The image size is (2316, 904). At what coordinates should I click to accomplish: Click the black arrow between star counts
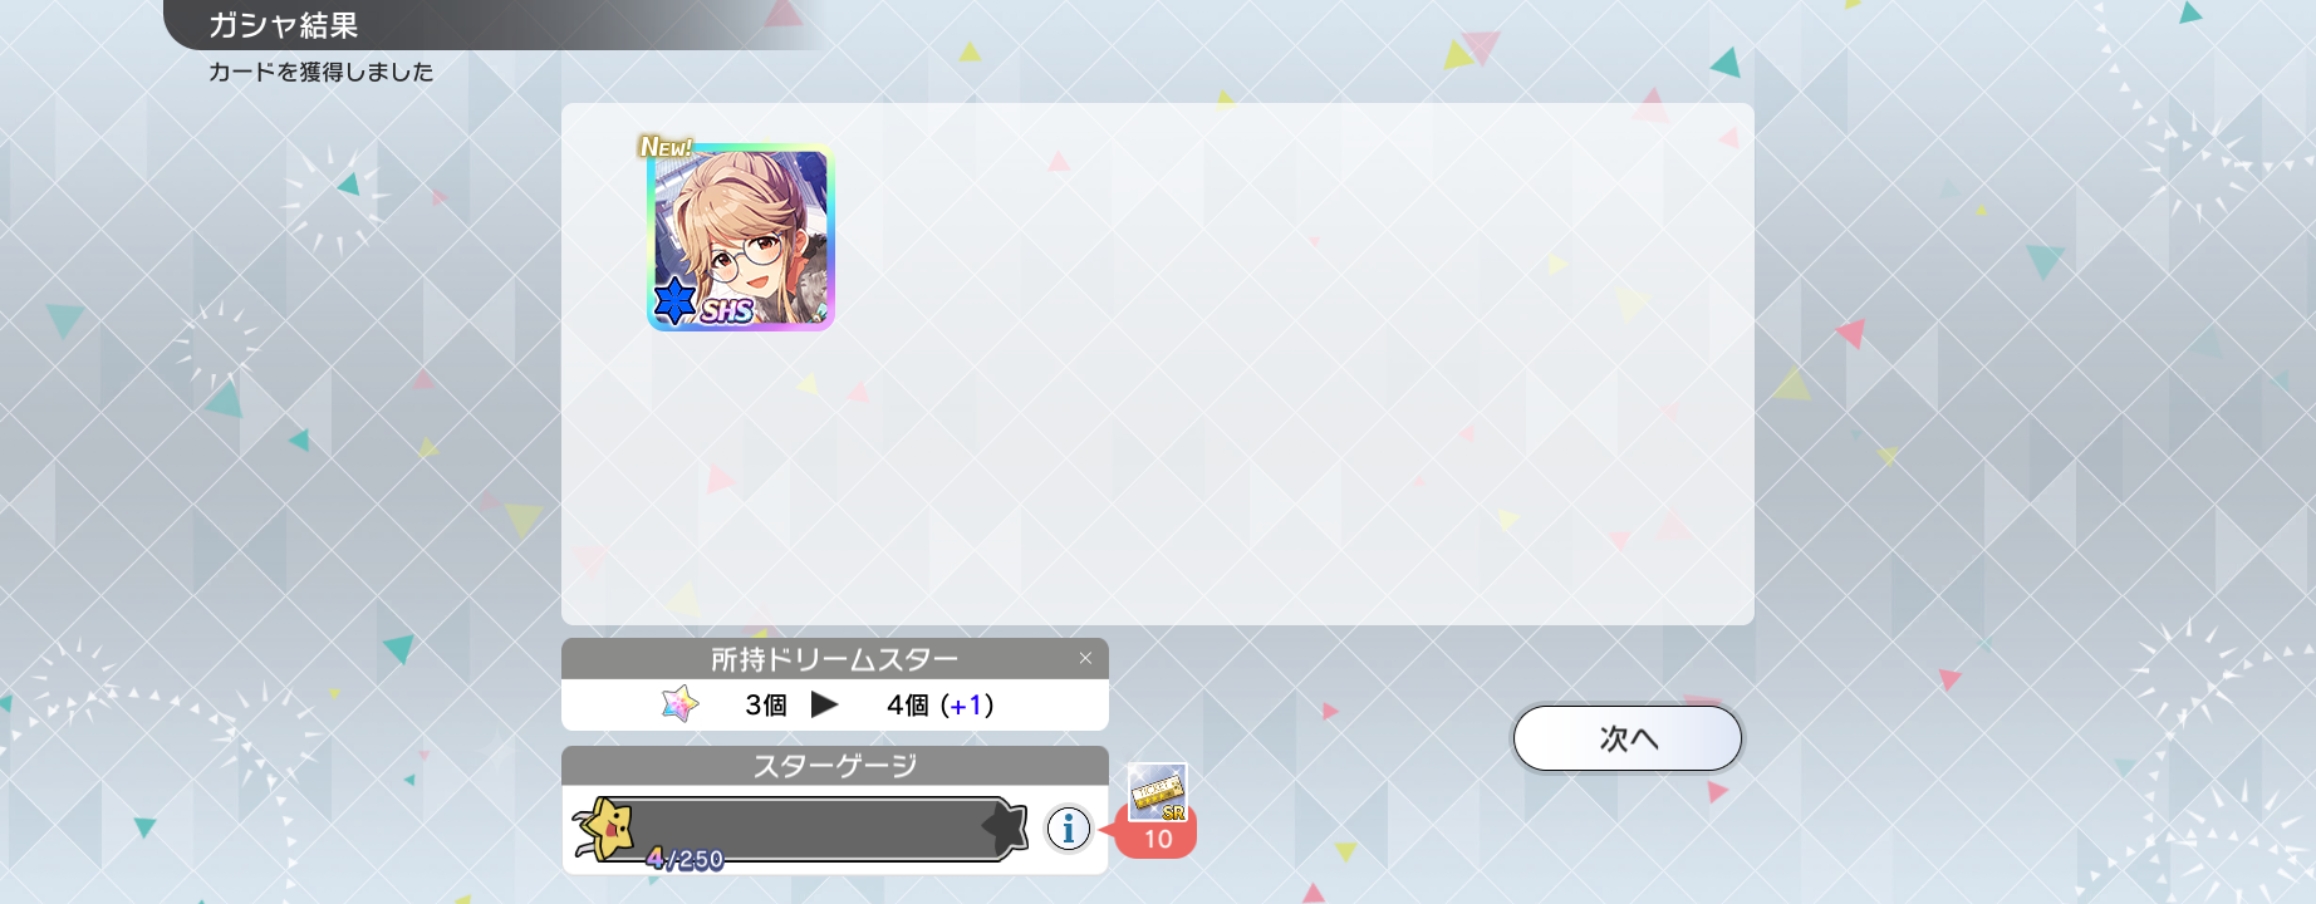(x=824, y=705)
